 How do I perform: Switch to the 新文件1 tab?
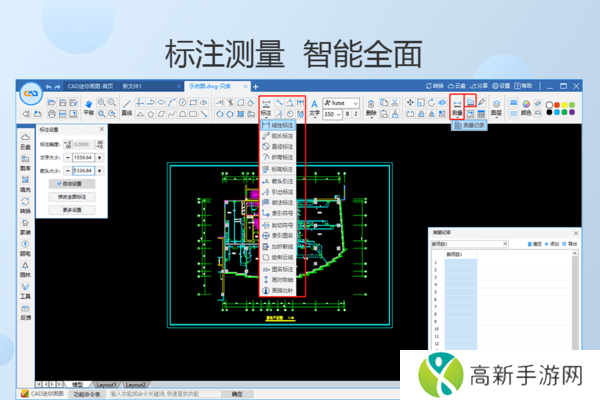133,87
